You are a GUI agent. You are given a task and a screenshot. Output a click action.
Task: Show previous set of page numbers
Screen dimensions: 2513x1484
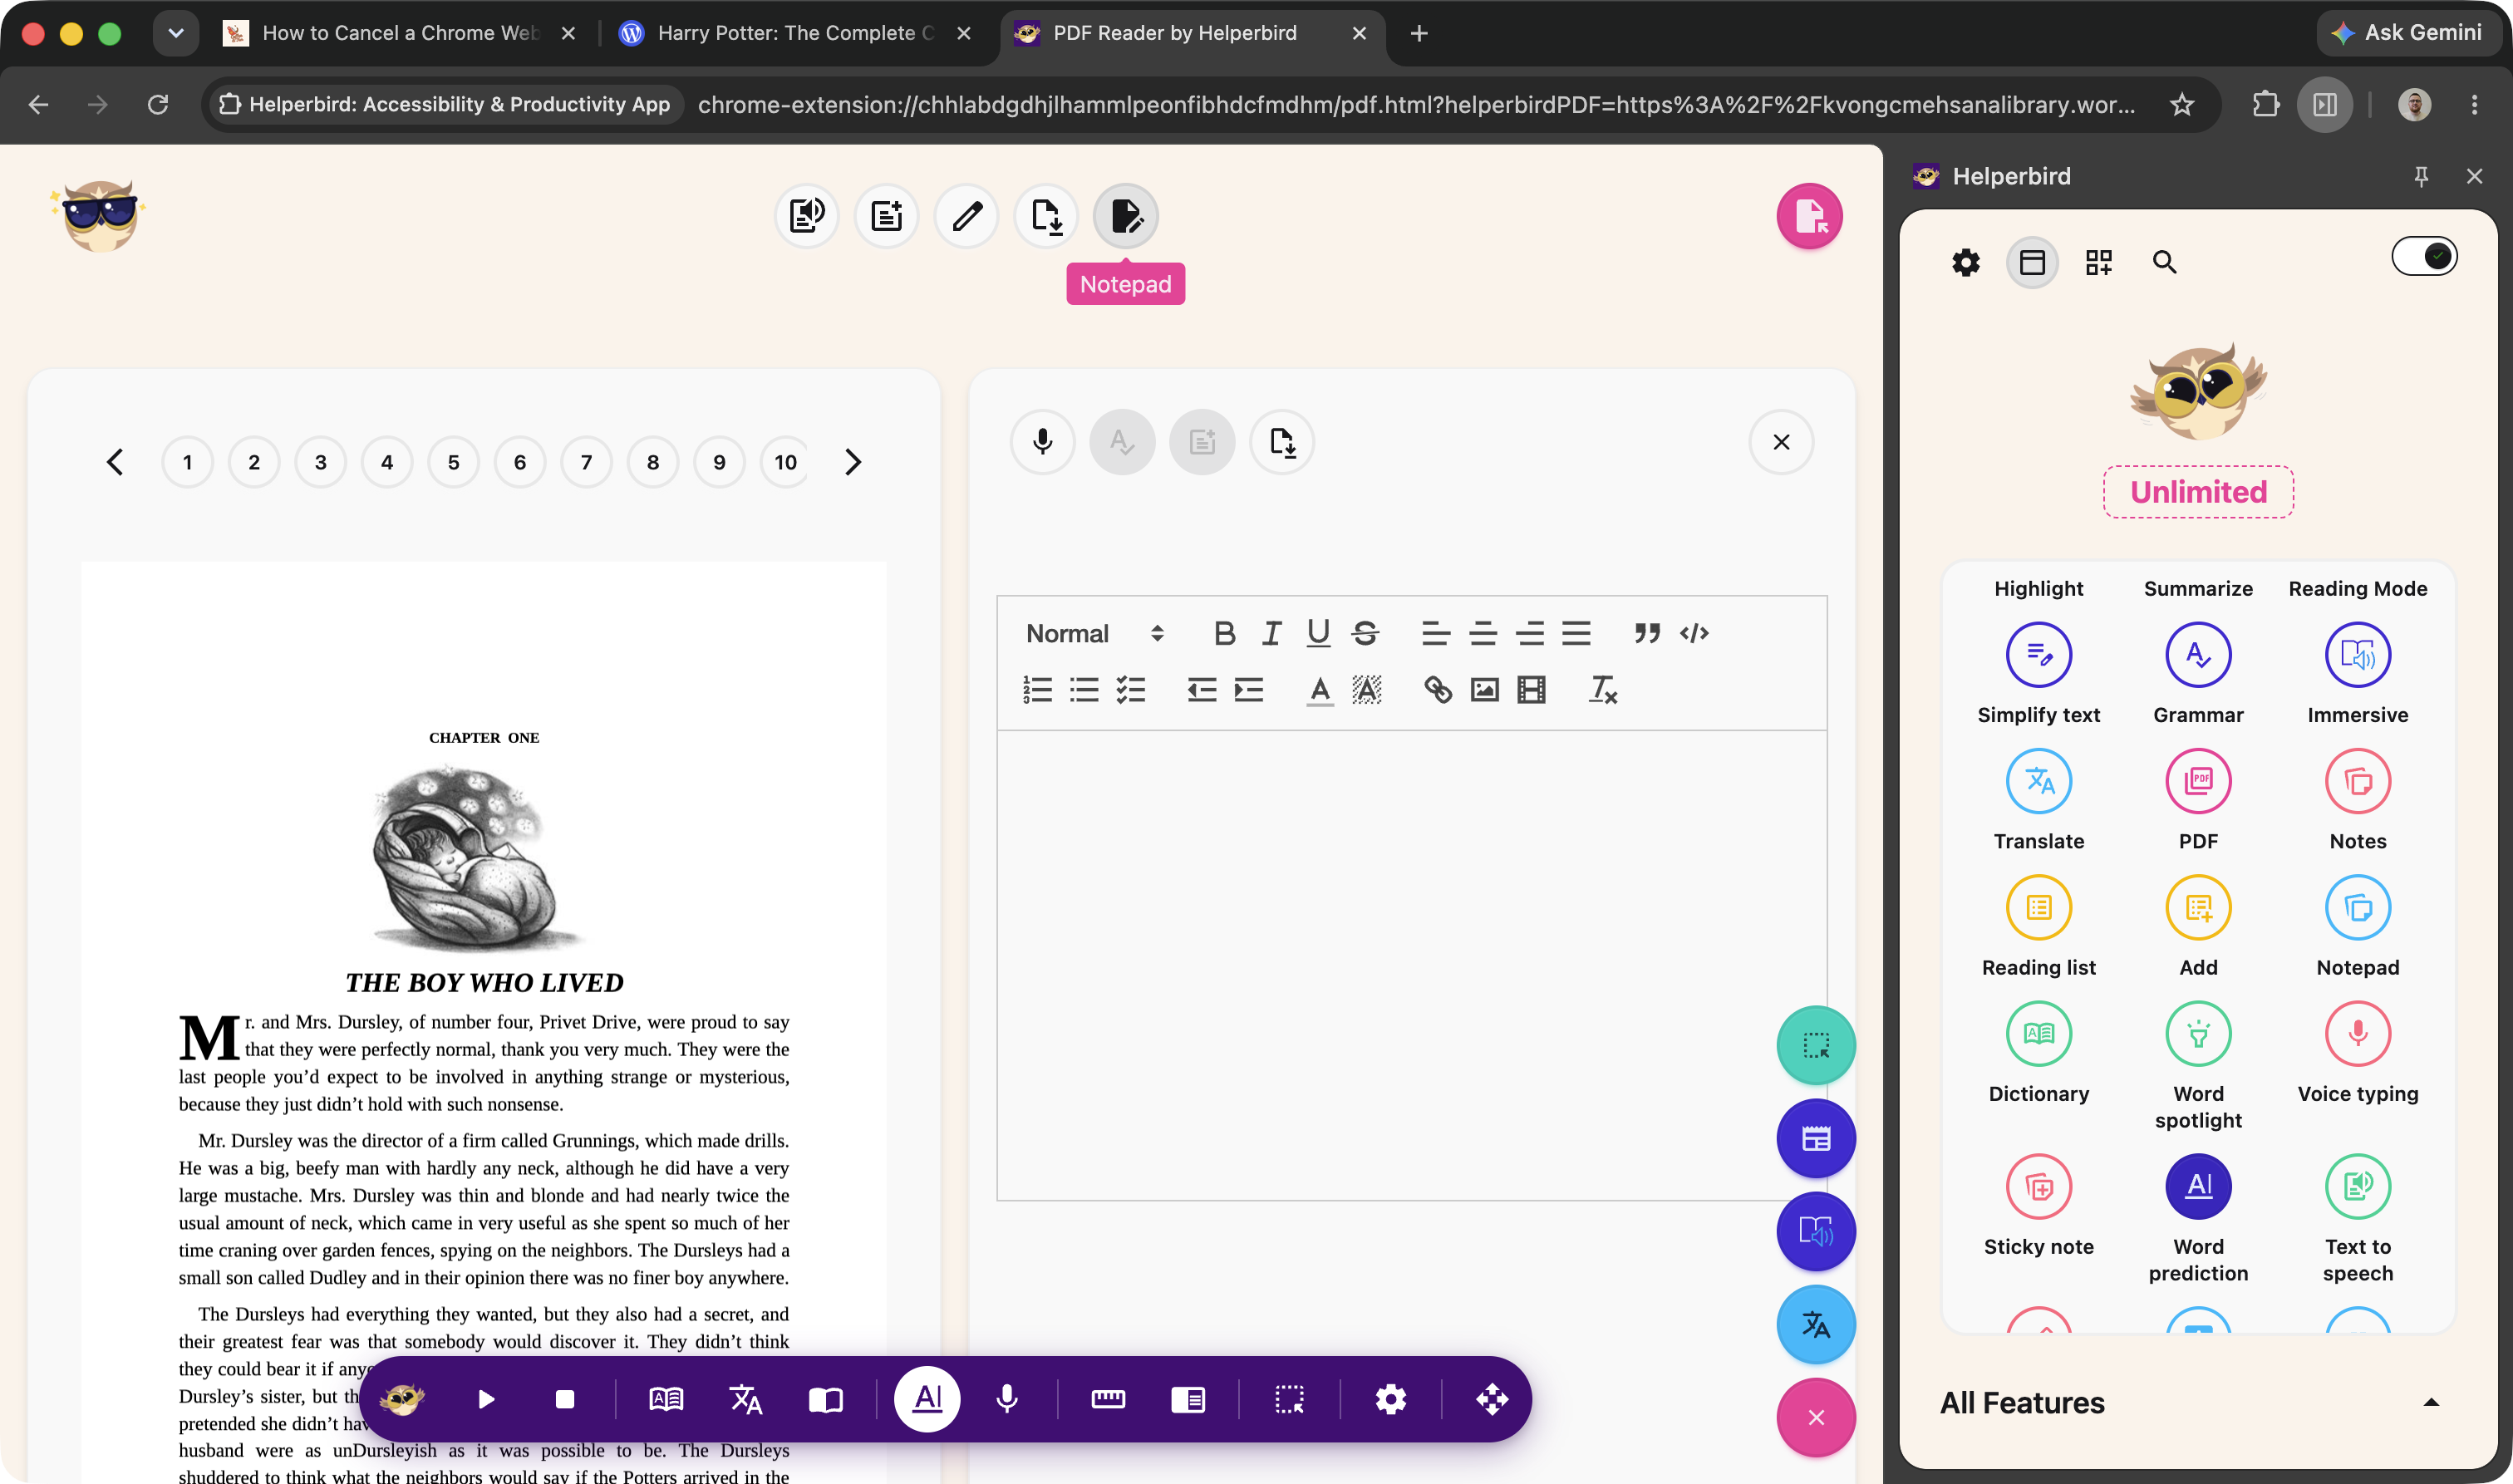point(115,462)
